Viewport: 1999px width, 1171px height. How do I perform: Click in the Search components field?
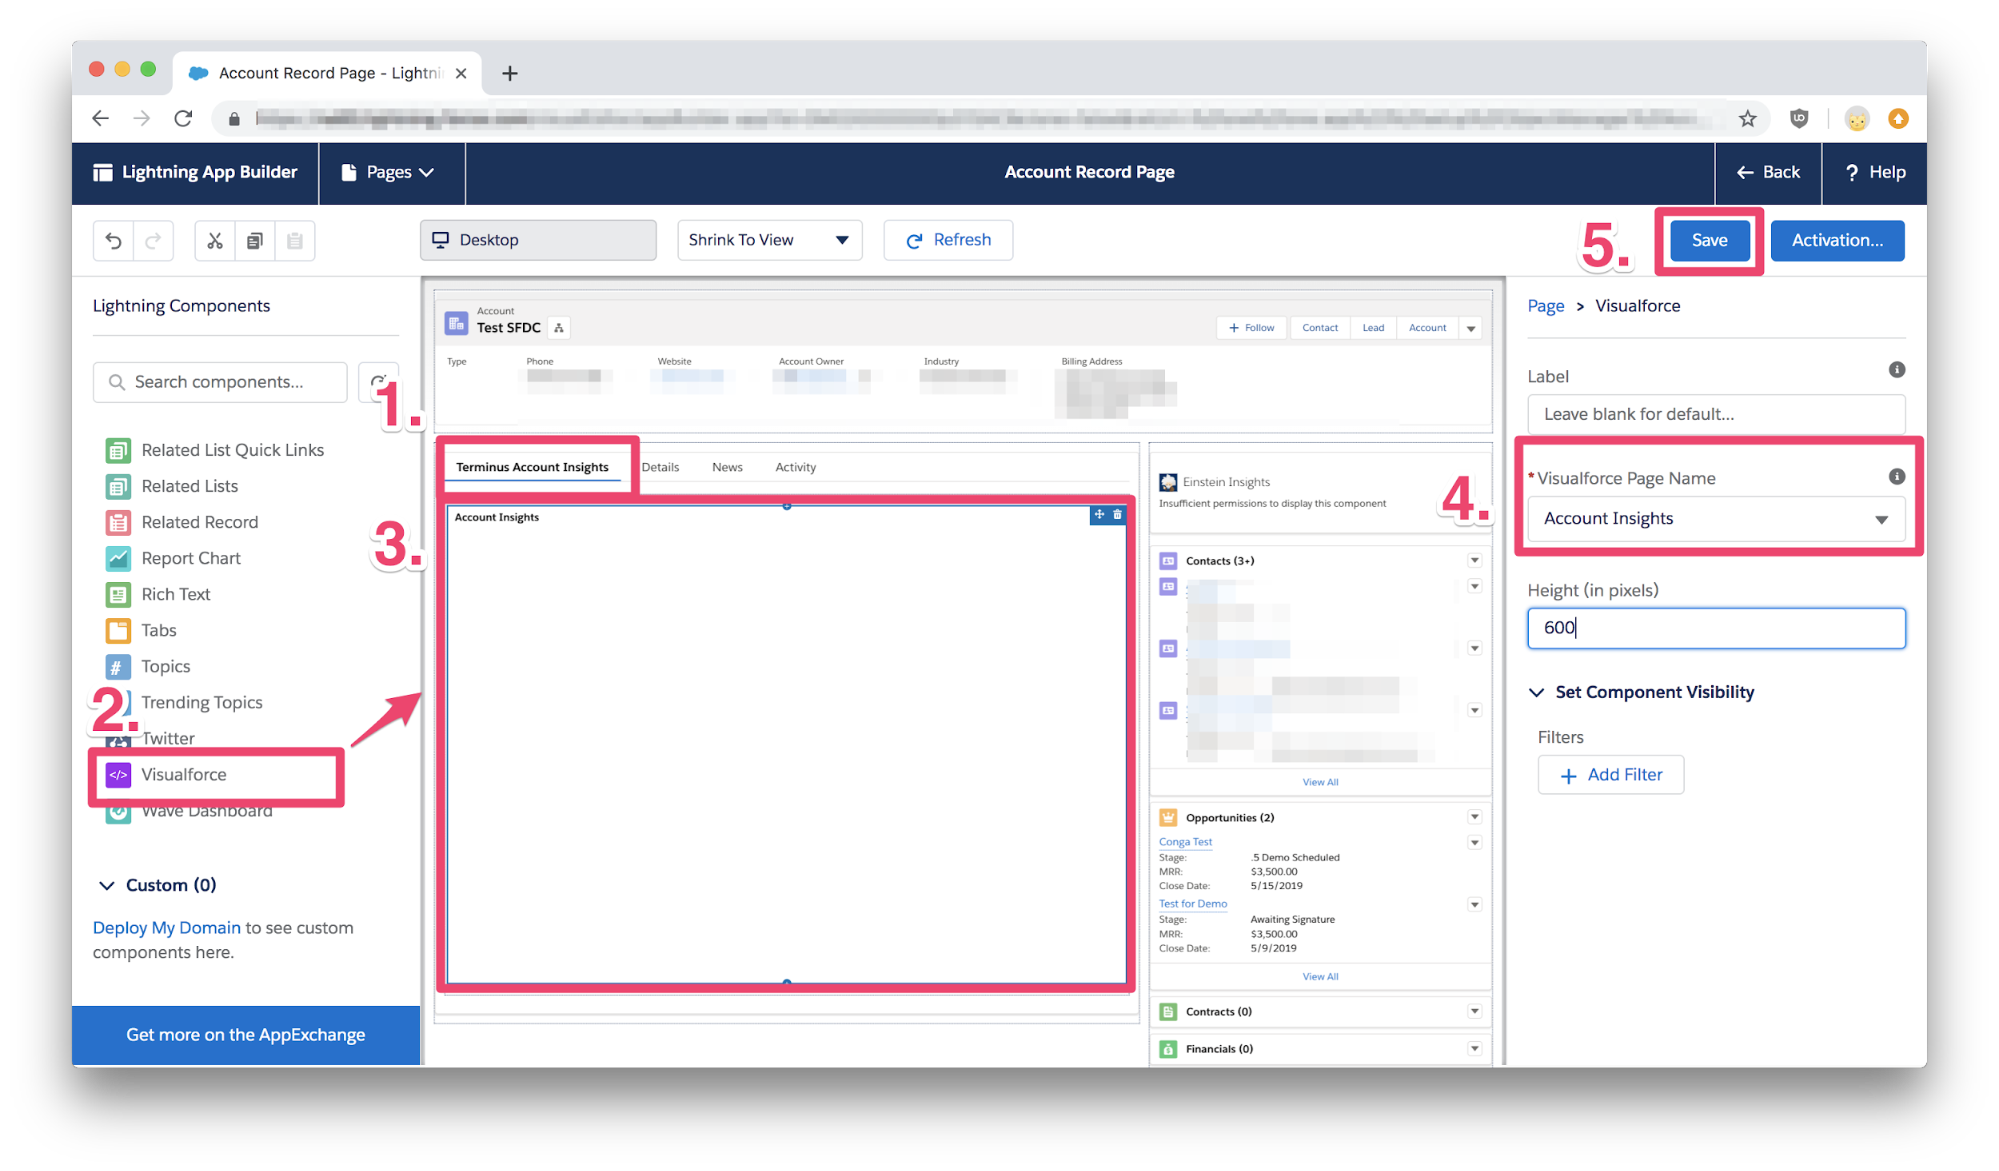220,383
